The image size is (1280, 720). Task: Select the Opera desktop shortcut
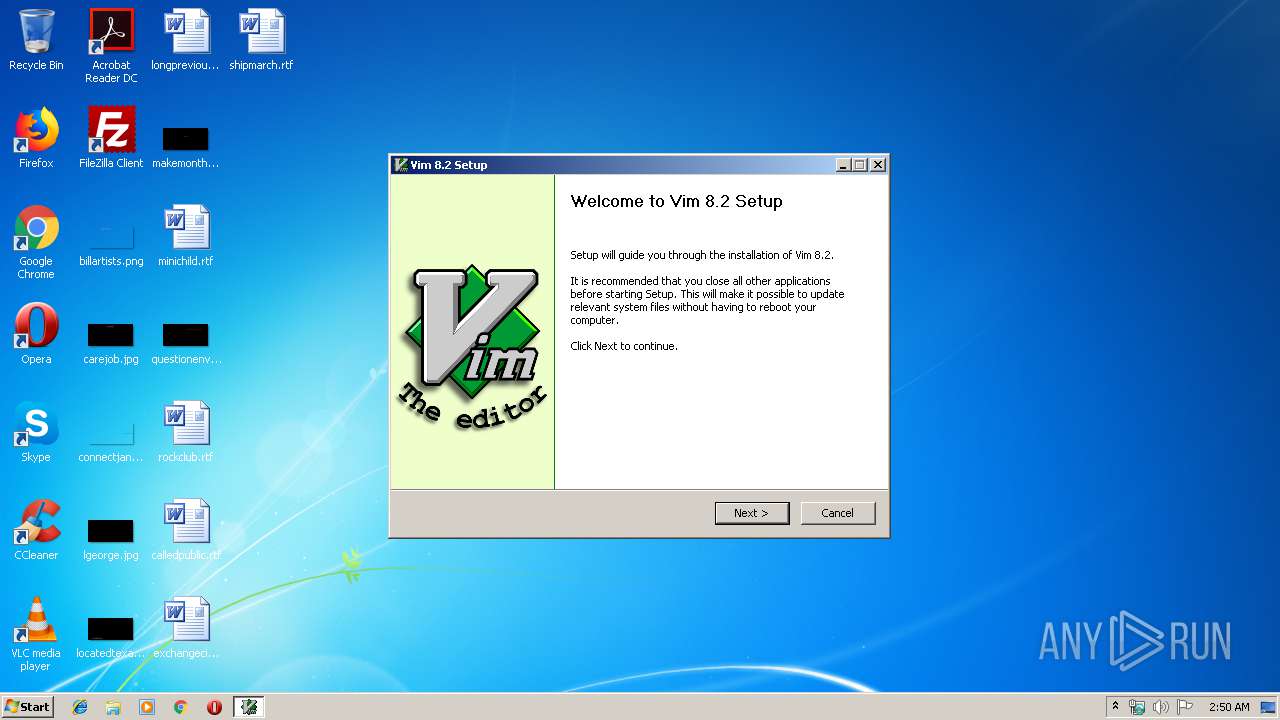coord(36,334)
